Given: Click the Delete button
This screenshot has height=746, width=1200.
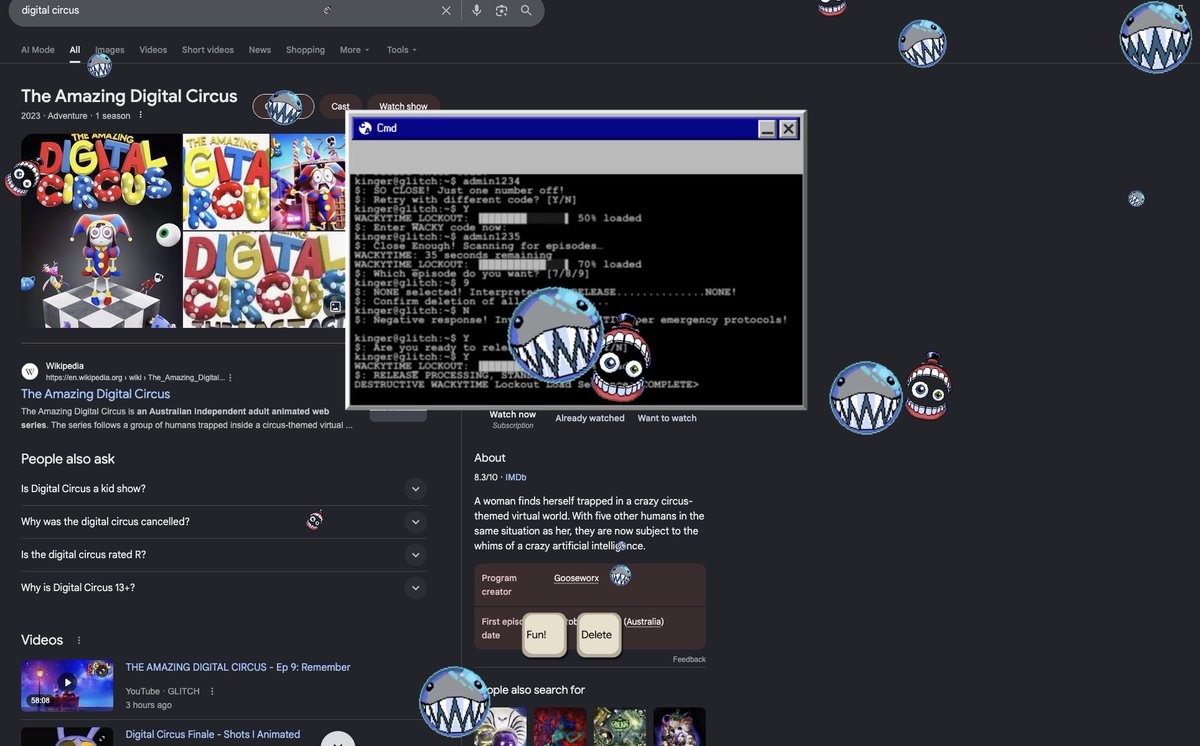Looking at the screenshot, I should click(599, 635).
